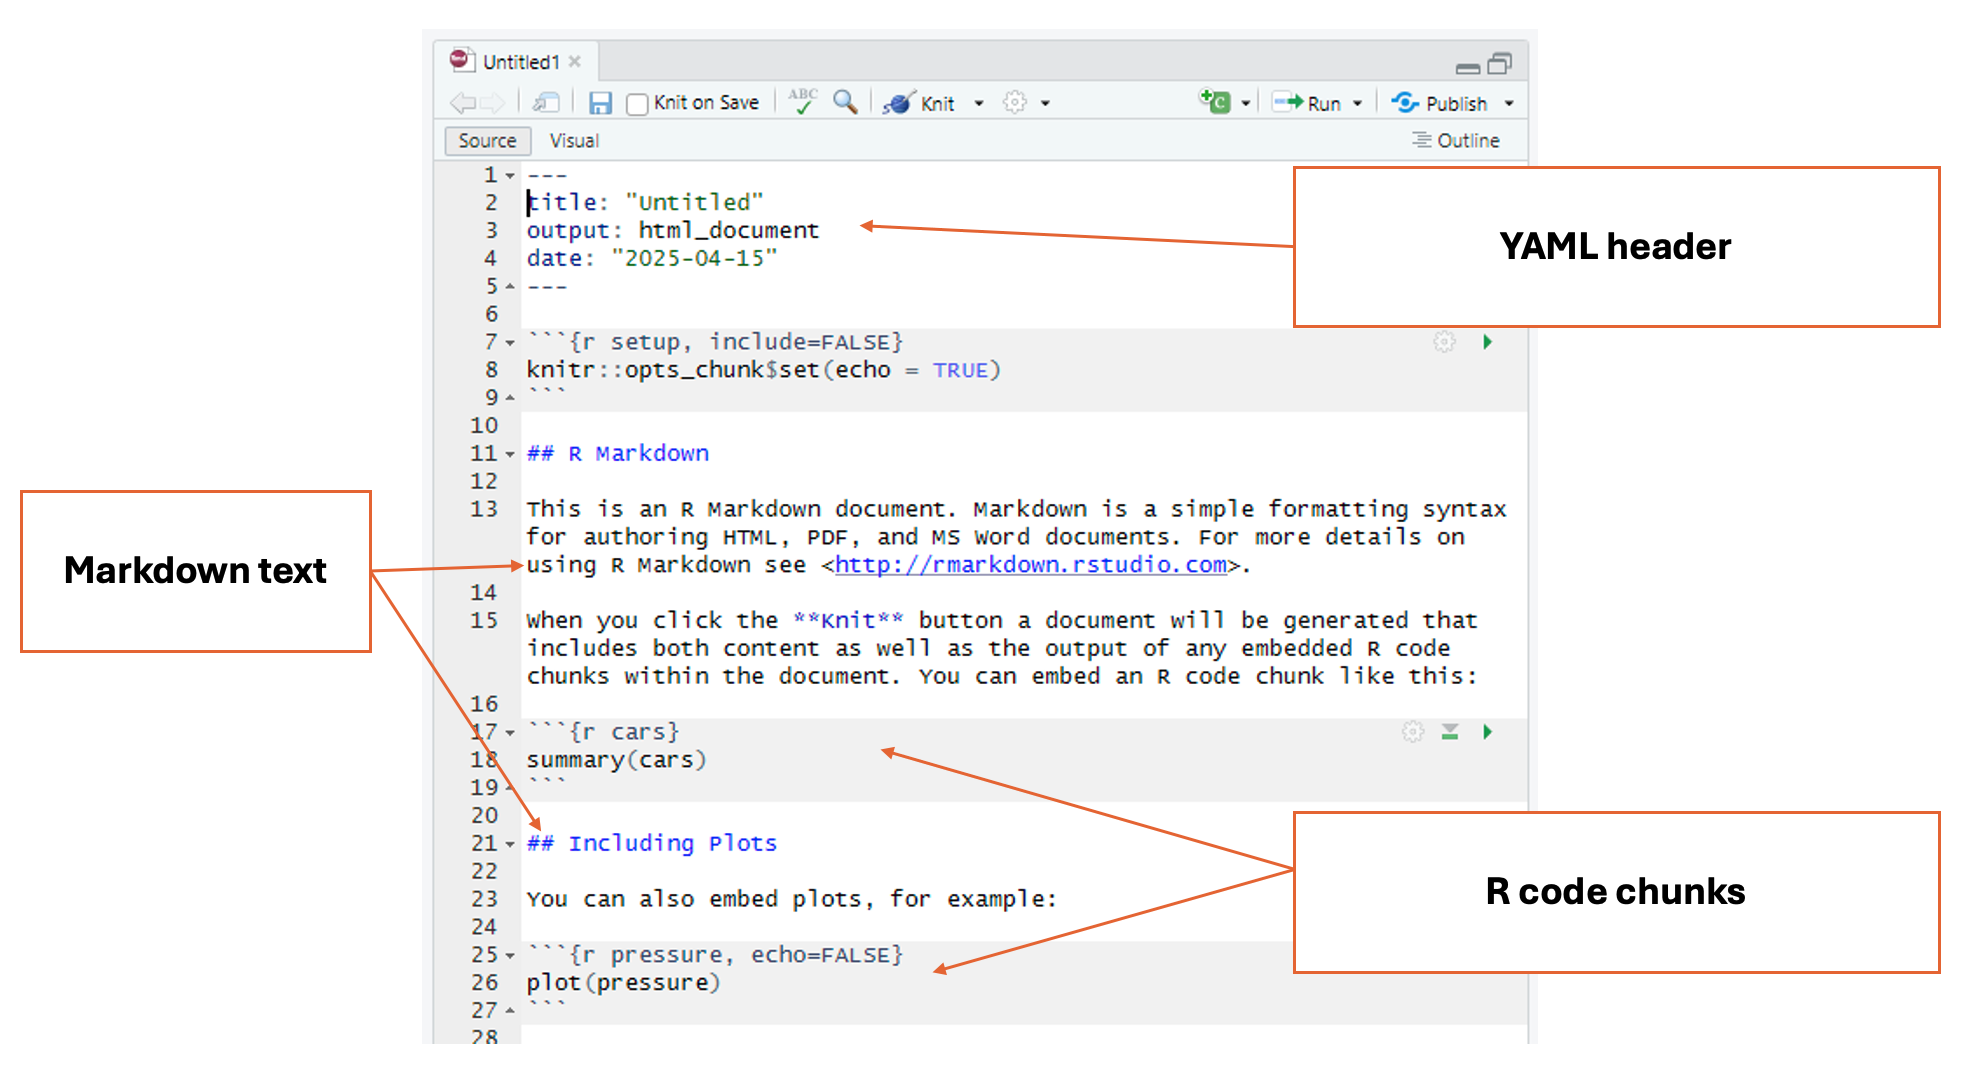Show document in new window icon

point(546,103)
